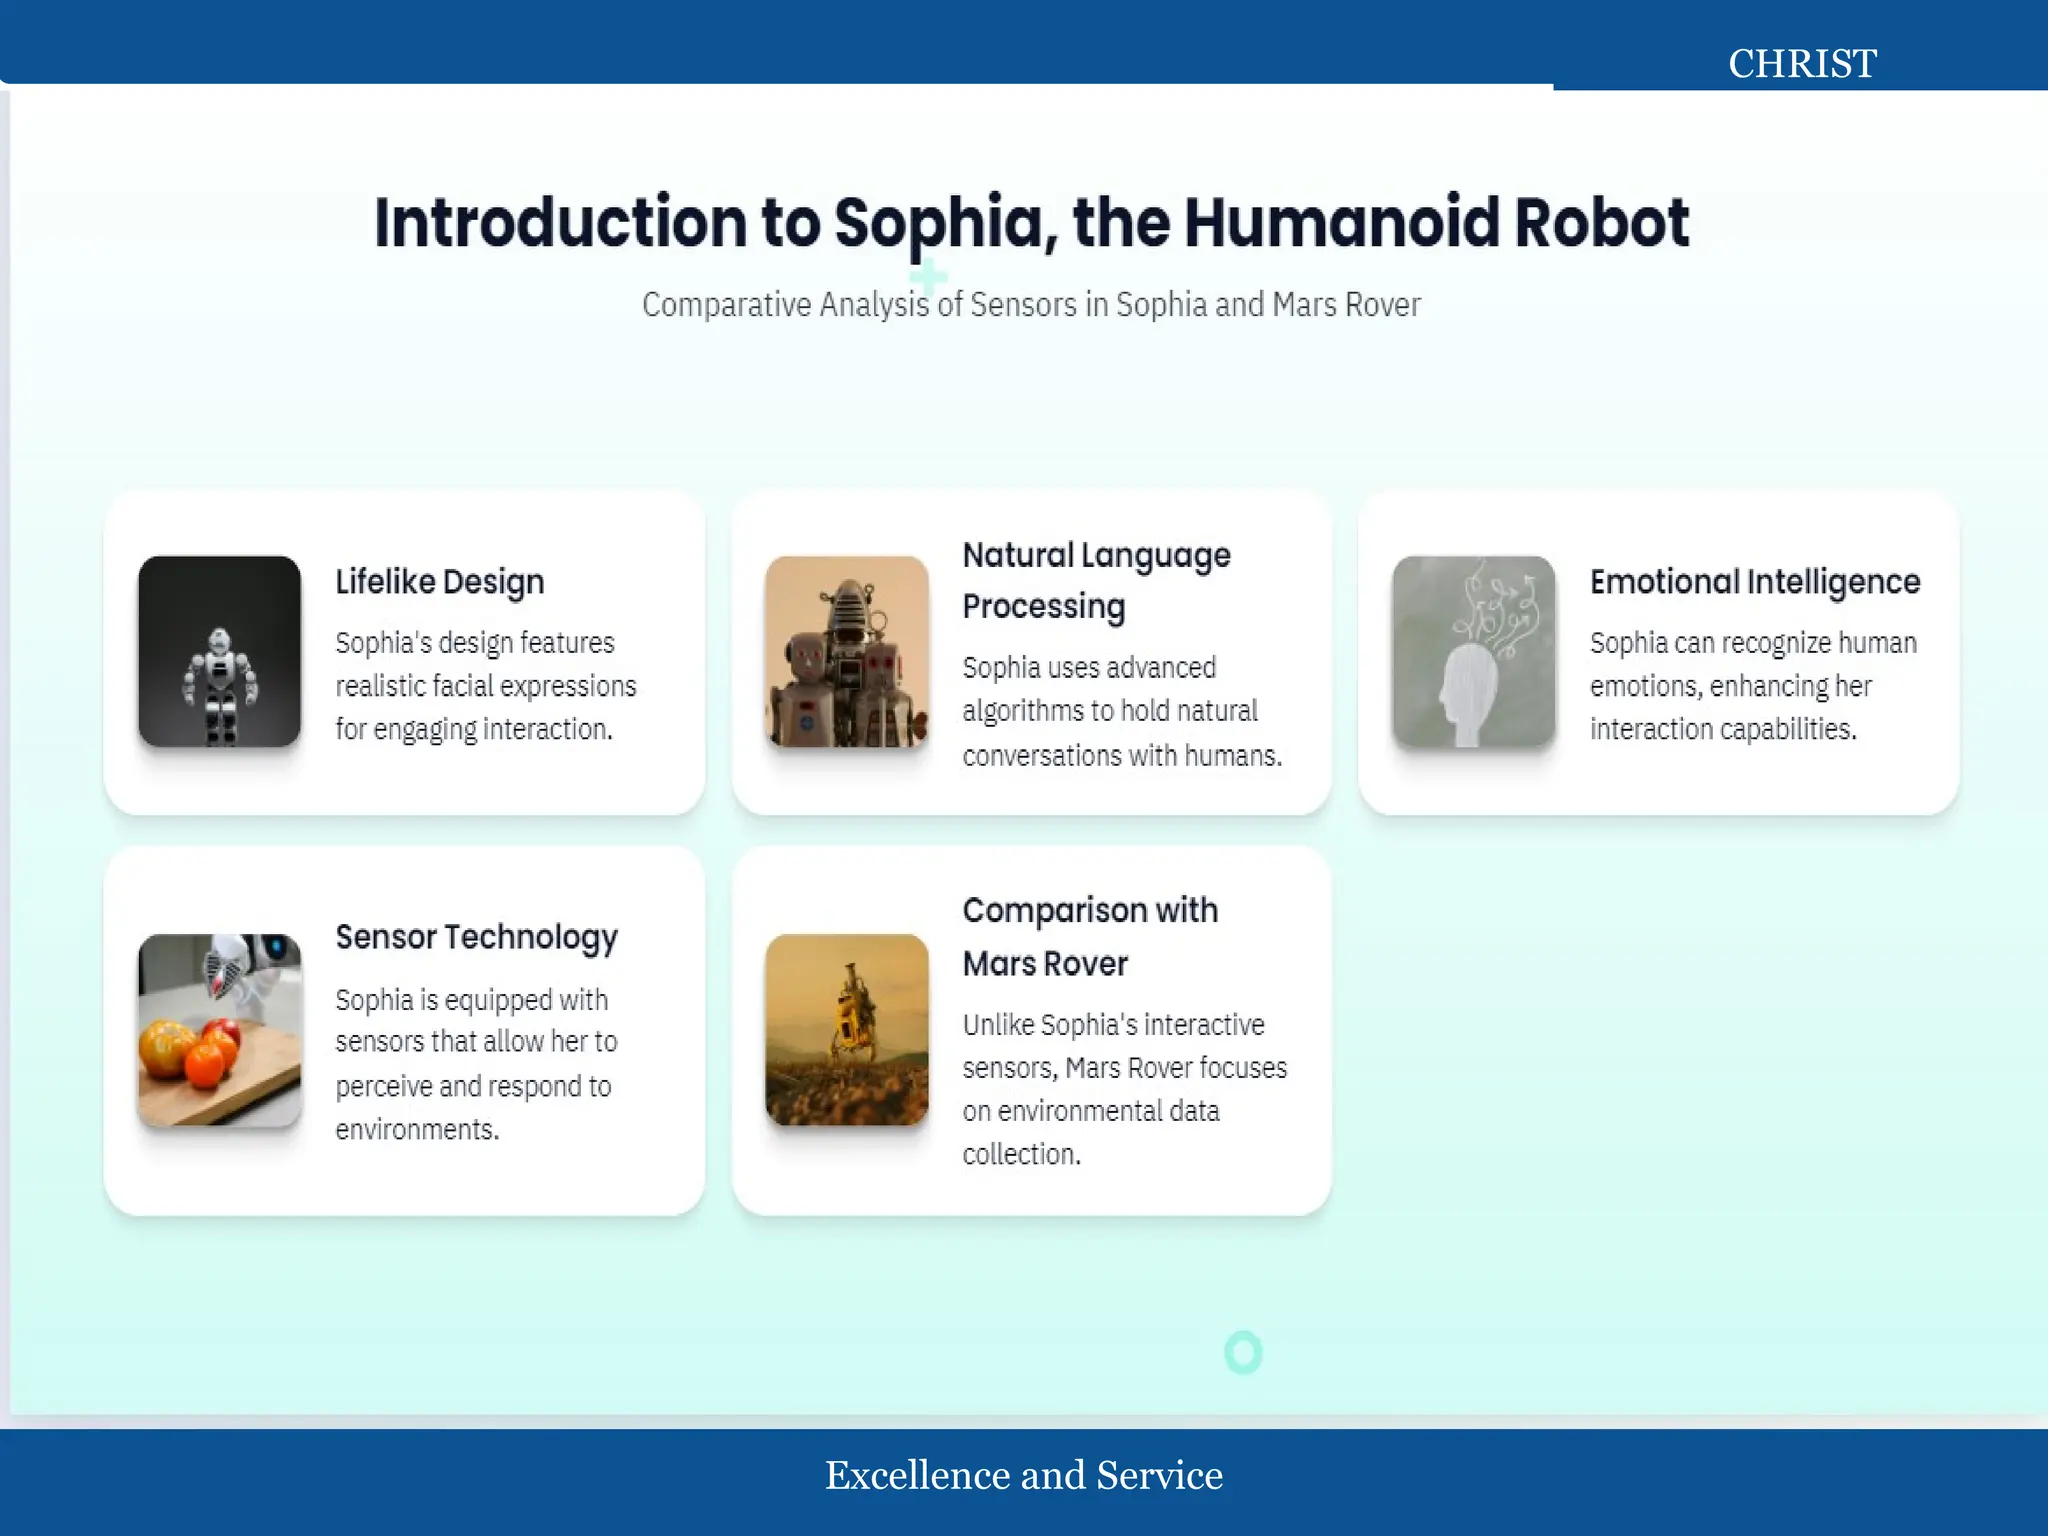Image resolution: width=2048 pixels, height=1536 pixels.
Task: Select the Natural Language Processing heading
Action: (x=1096, y=580)
